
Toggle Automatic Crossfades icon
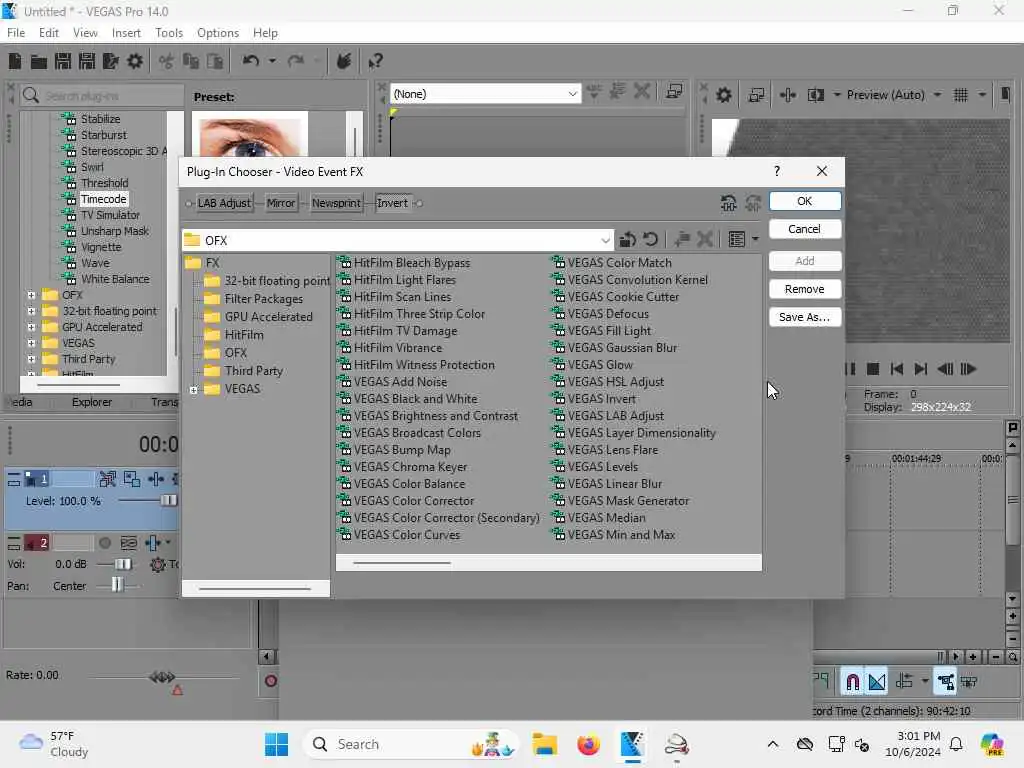(x=877, y=682)
